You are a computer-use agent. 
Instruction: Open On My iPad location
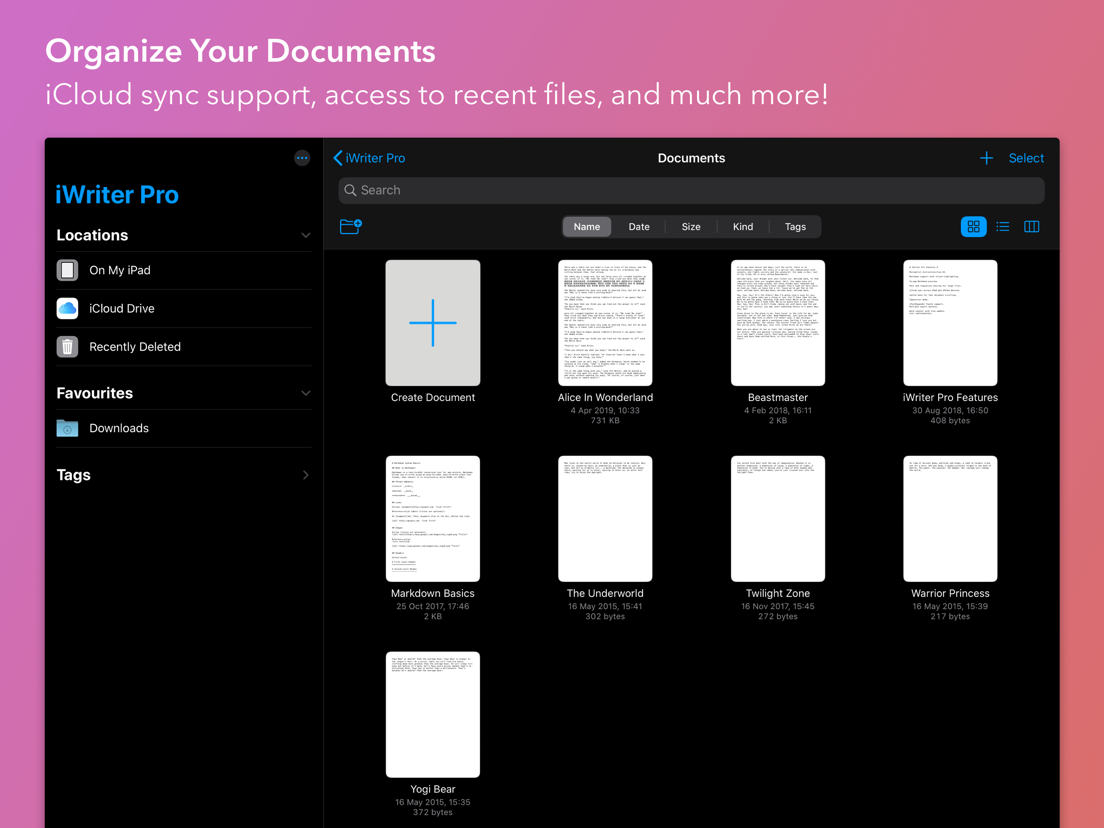[184, 270]
